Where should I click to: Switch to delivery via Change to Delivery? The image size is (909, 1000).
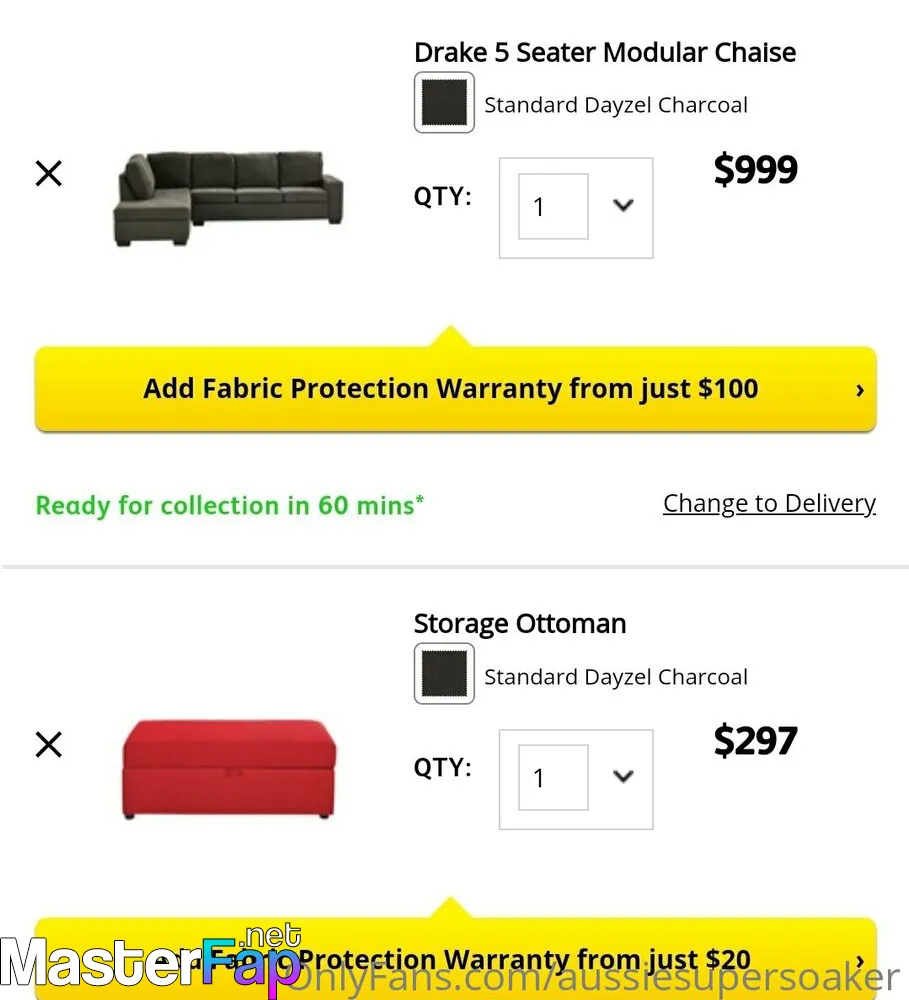click(769, 503)
